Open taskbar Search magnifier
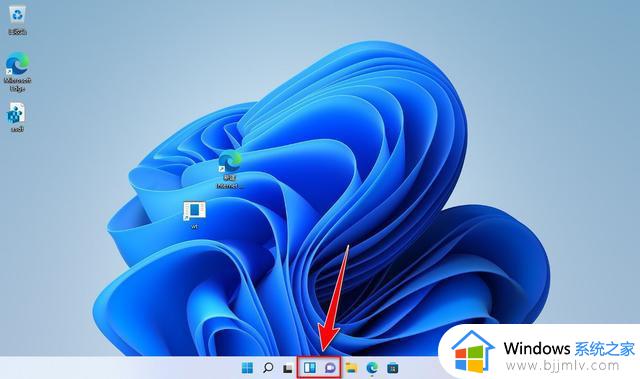640x379 pixels. (268, 368)
